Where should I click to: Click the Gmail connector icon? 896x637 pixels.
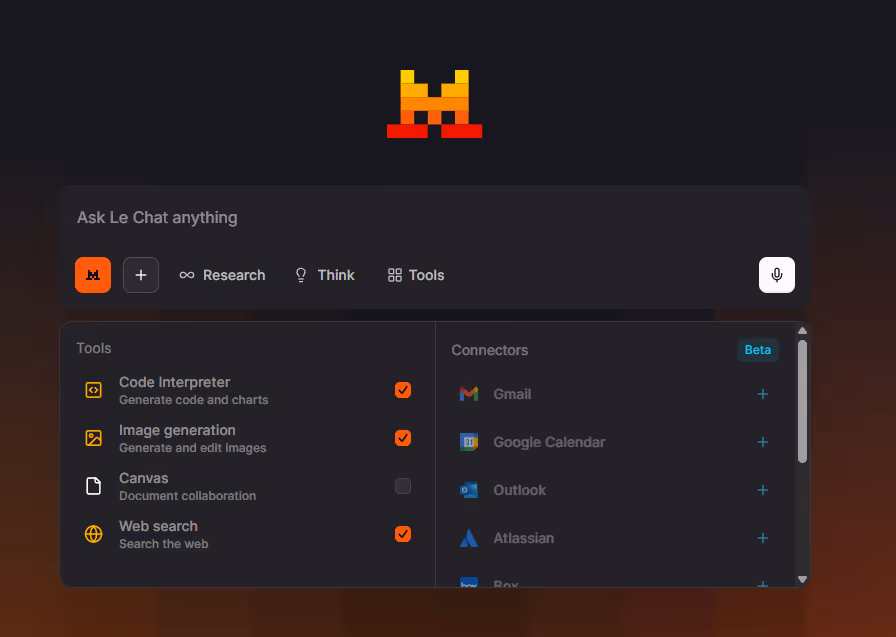[x=468, y=394]
